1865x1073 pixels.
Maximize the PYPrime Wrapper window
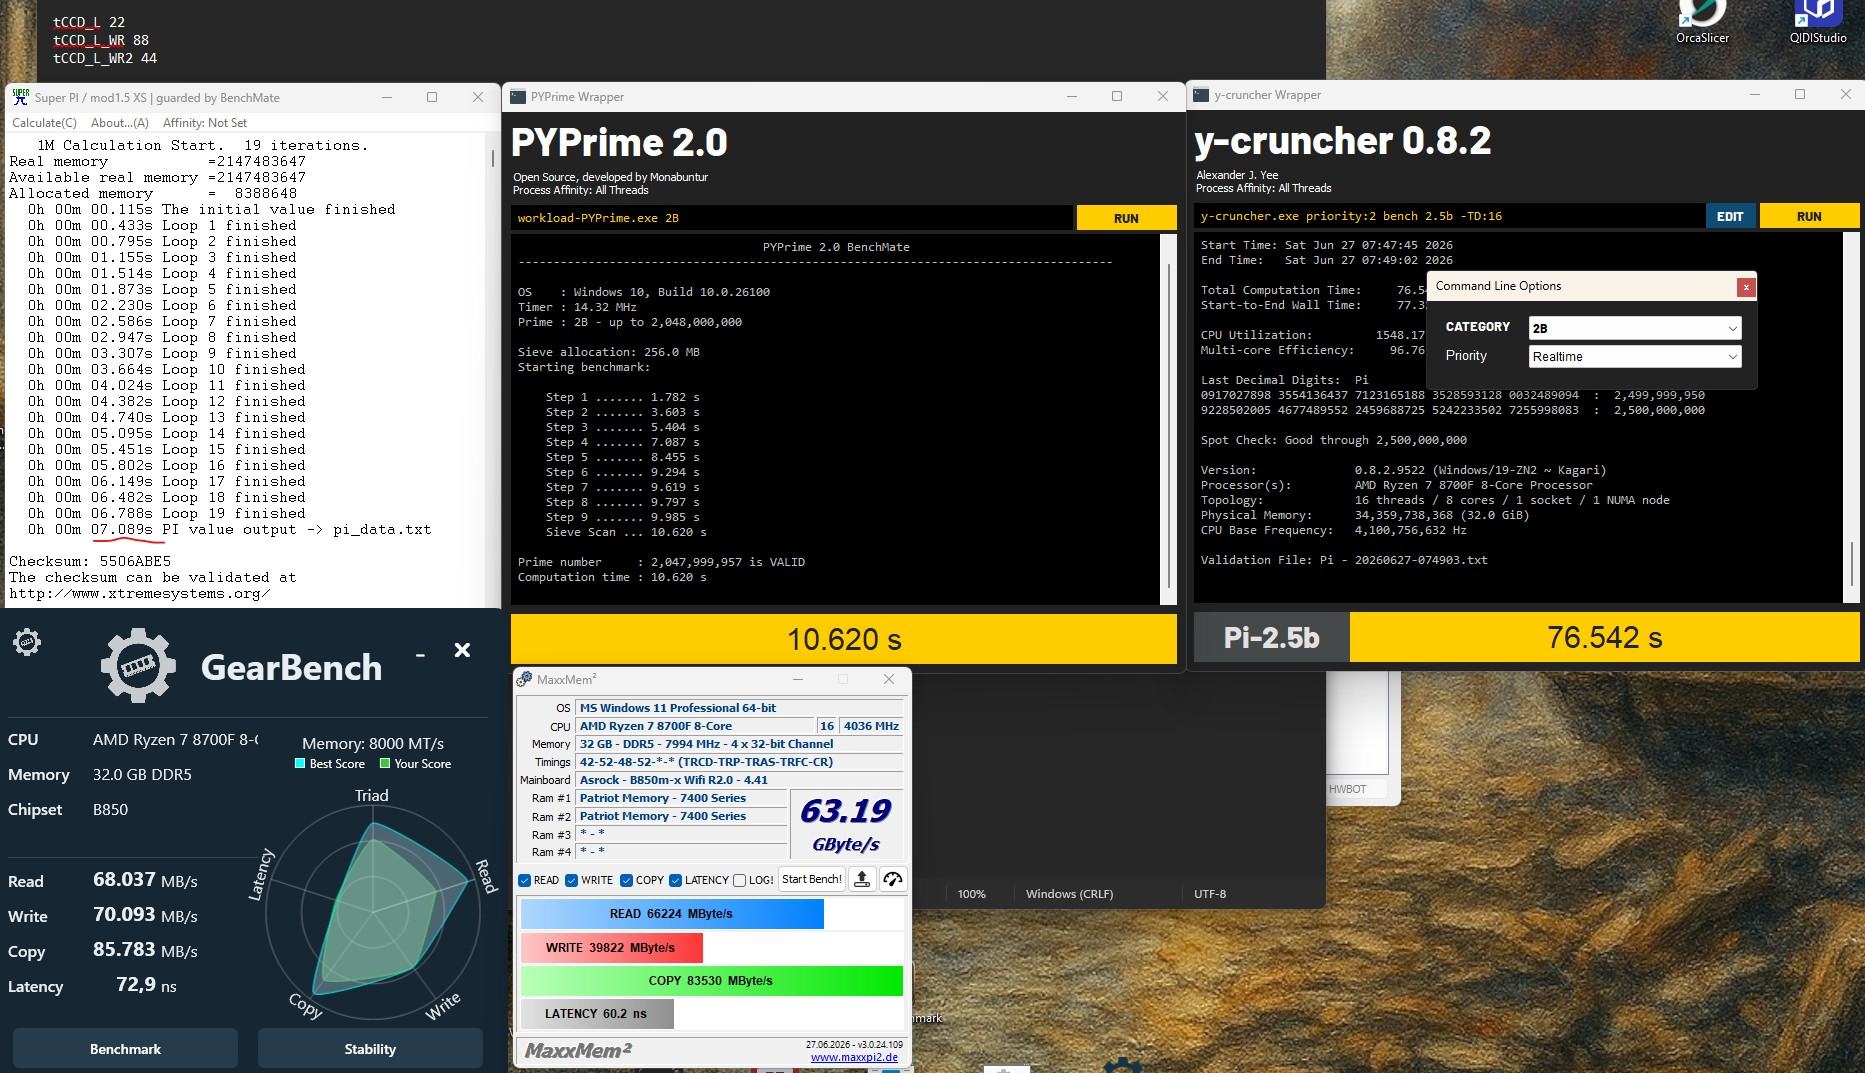[x=1117, y=96]
